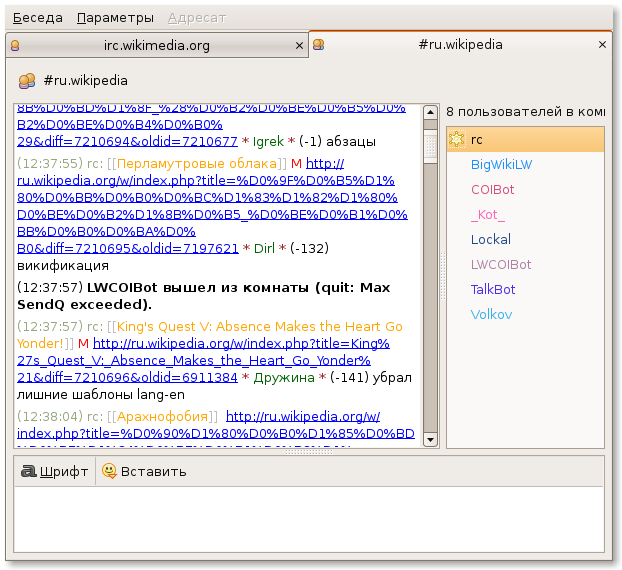Click the #ru.wikipedia tab chat icon
The width and height of the screenshot is (622, 570).
(318, 44)
